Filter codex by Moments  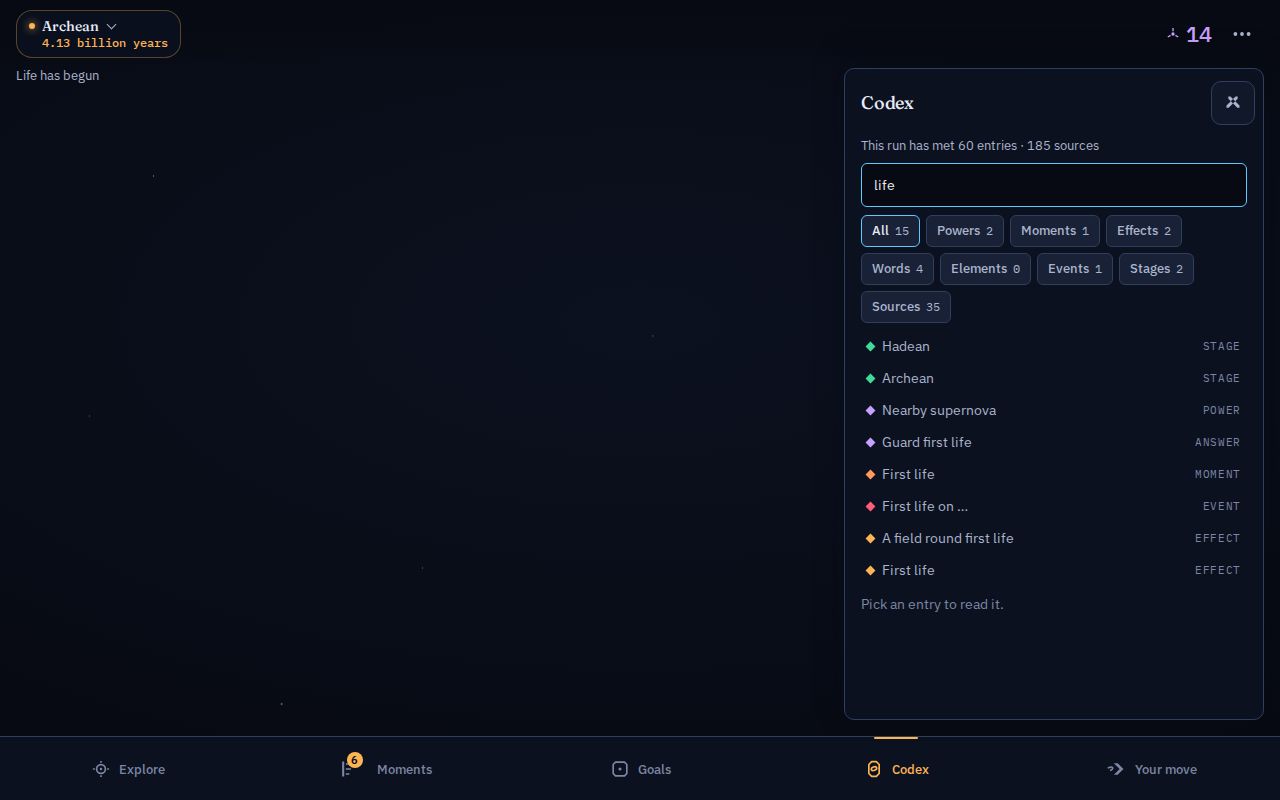click(x=1055, y=231)
